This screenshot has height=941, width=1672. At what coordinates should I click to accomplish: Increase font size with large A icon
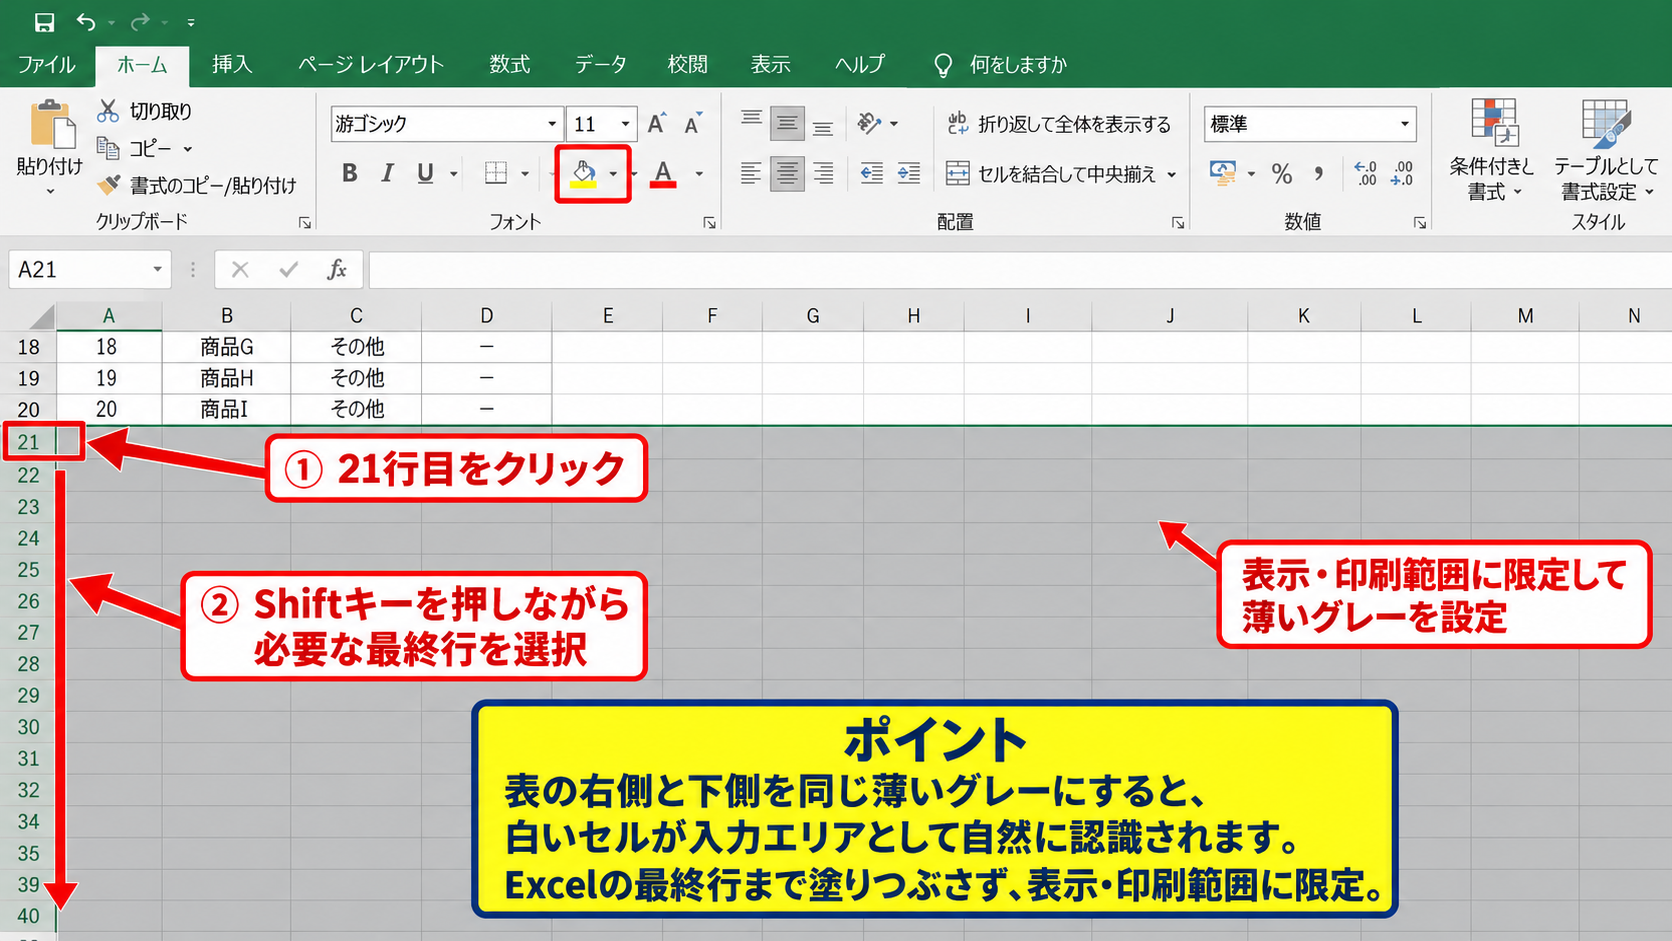point(656,123)
